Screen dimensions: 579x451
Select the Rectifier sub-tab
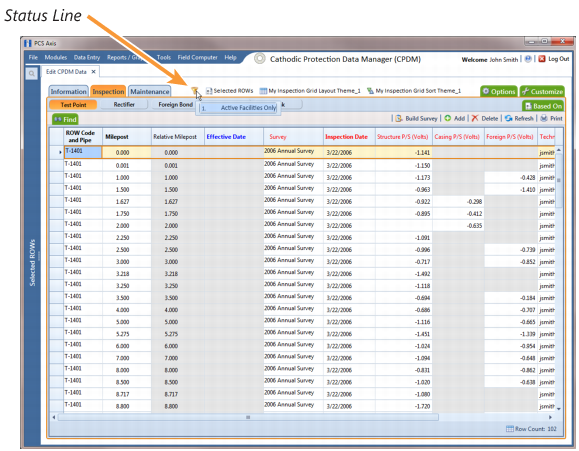(x=124, y=105)
